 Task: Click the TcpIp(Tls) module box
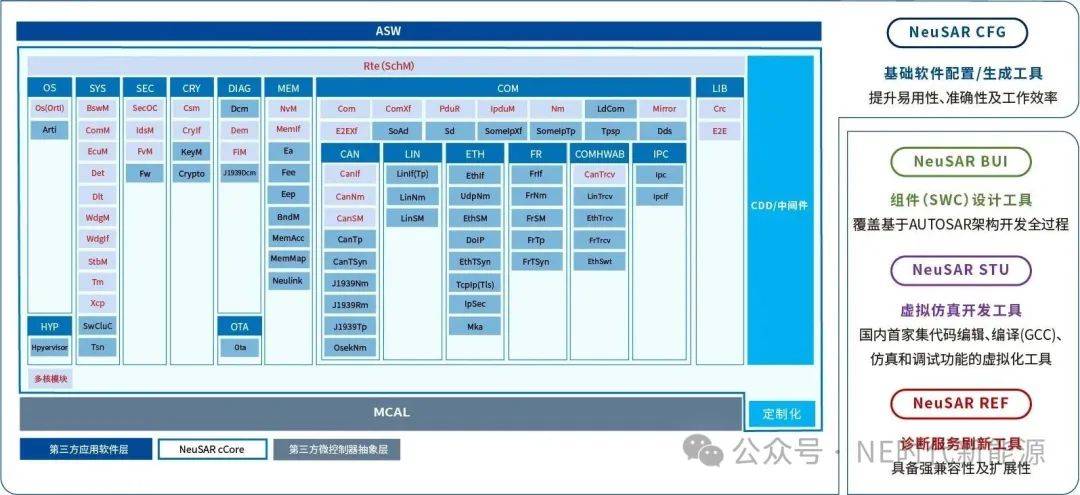click(x=475, y=284)
